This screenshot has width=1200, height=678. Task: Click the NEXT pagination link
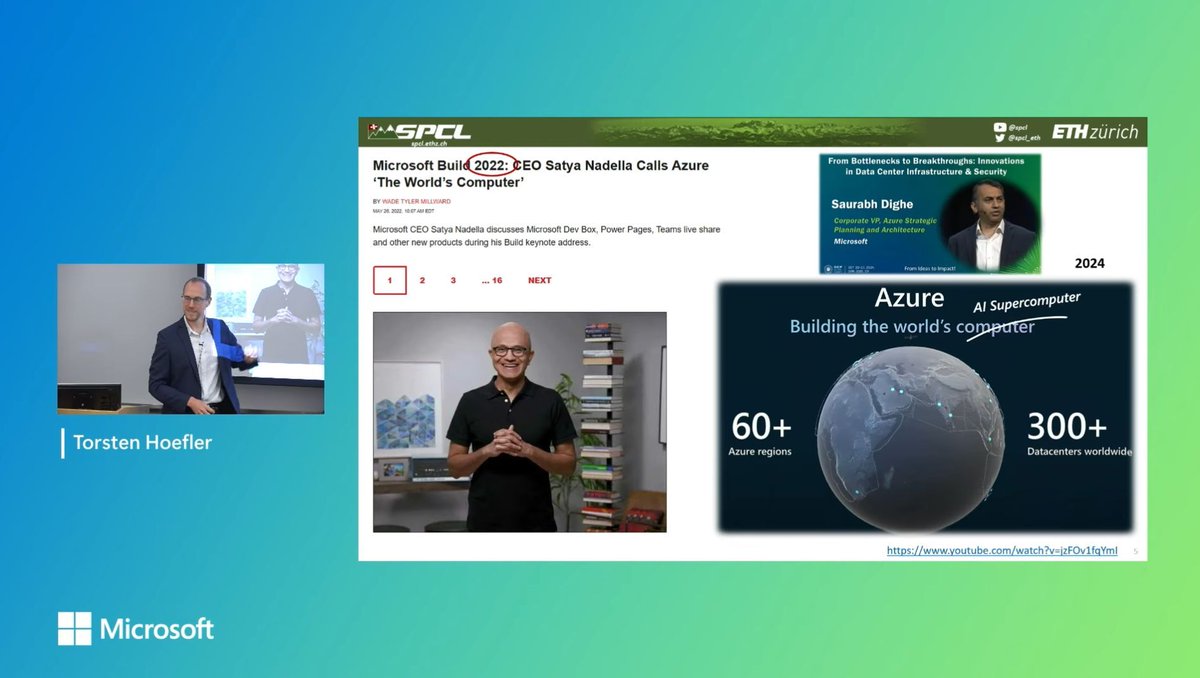540,280
